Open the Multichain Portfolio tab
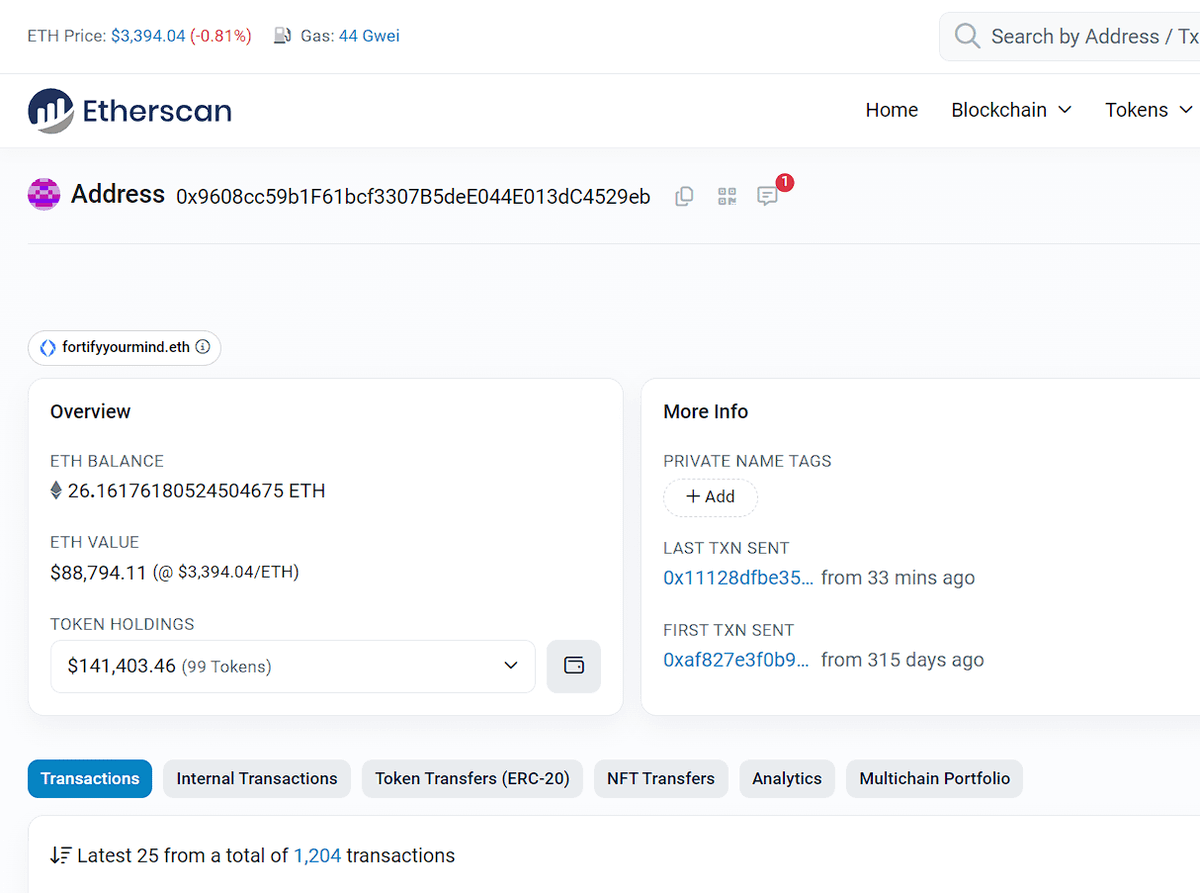This screenshot has height=893, width=1200. coord(935,778)
